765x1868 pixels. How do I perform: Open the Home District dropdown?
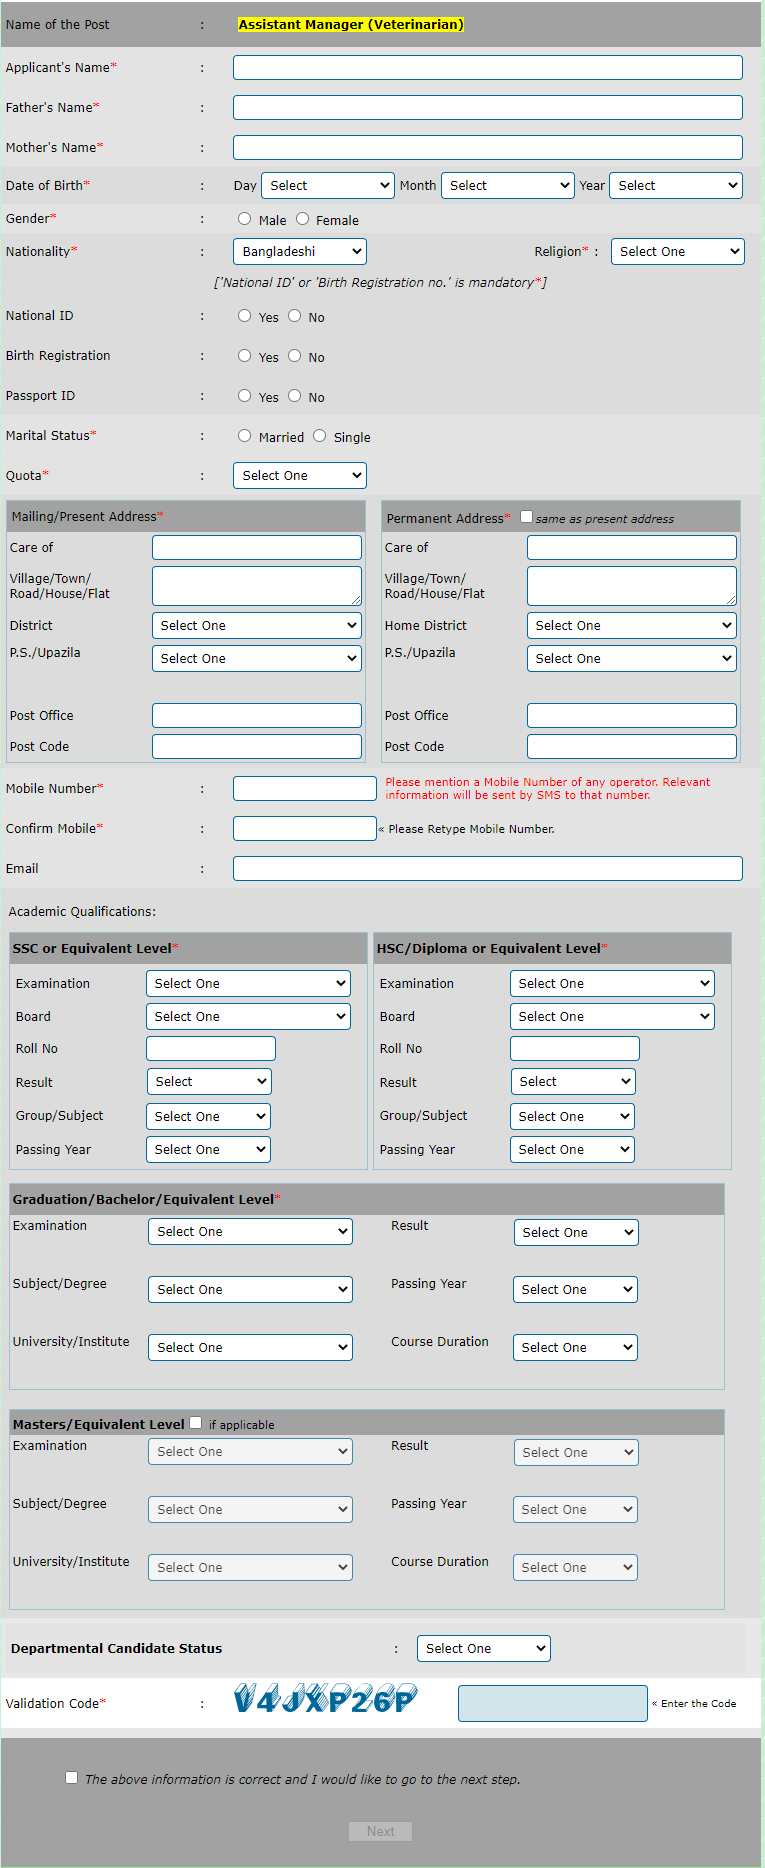click(x=632, y=626)
